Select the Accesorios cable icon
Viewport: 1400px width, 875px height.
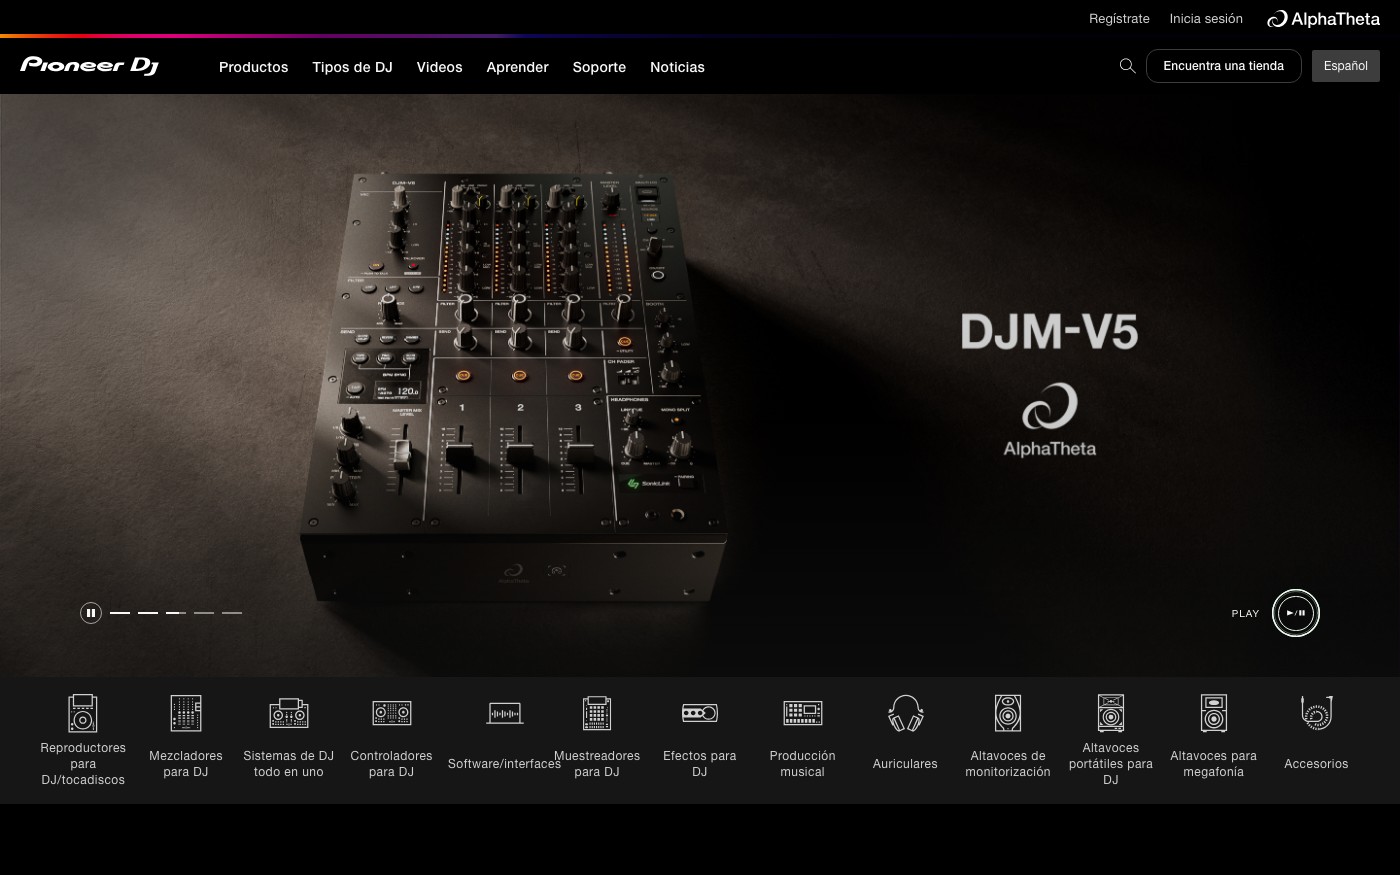point(1317,713)
